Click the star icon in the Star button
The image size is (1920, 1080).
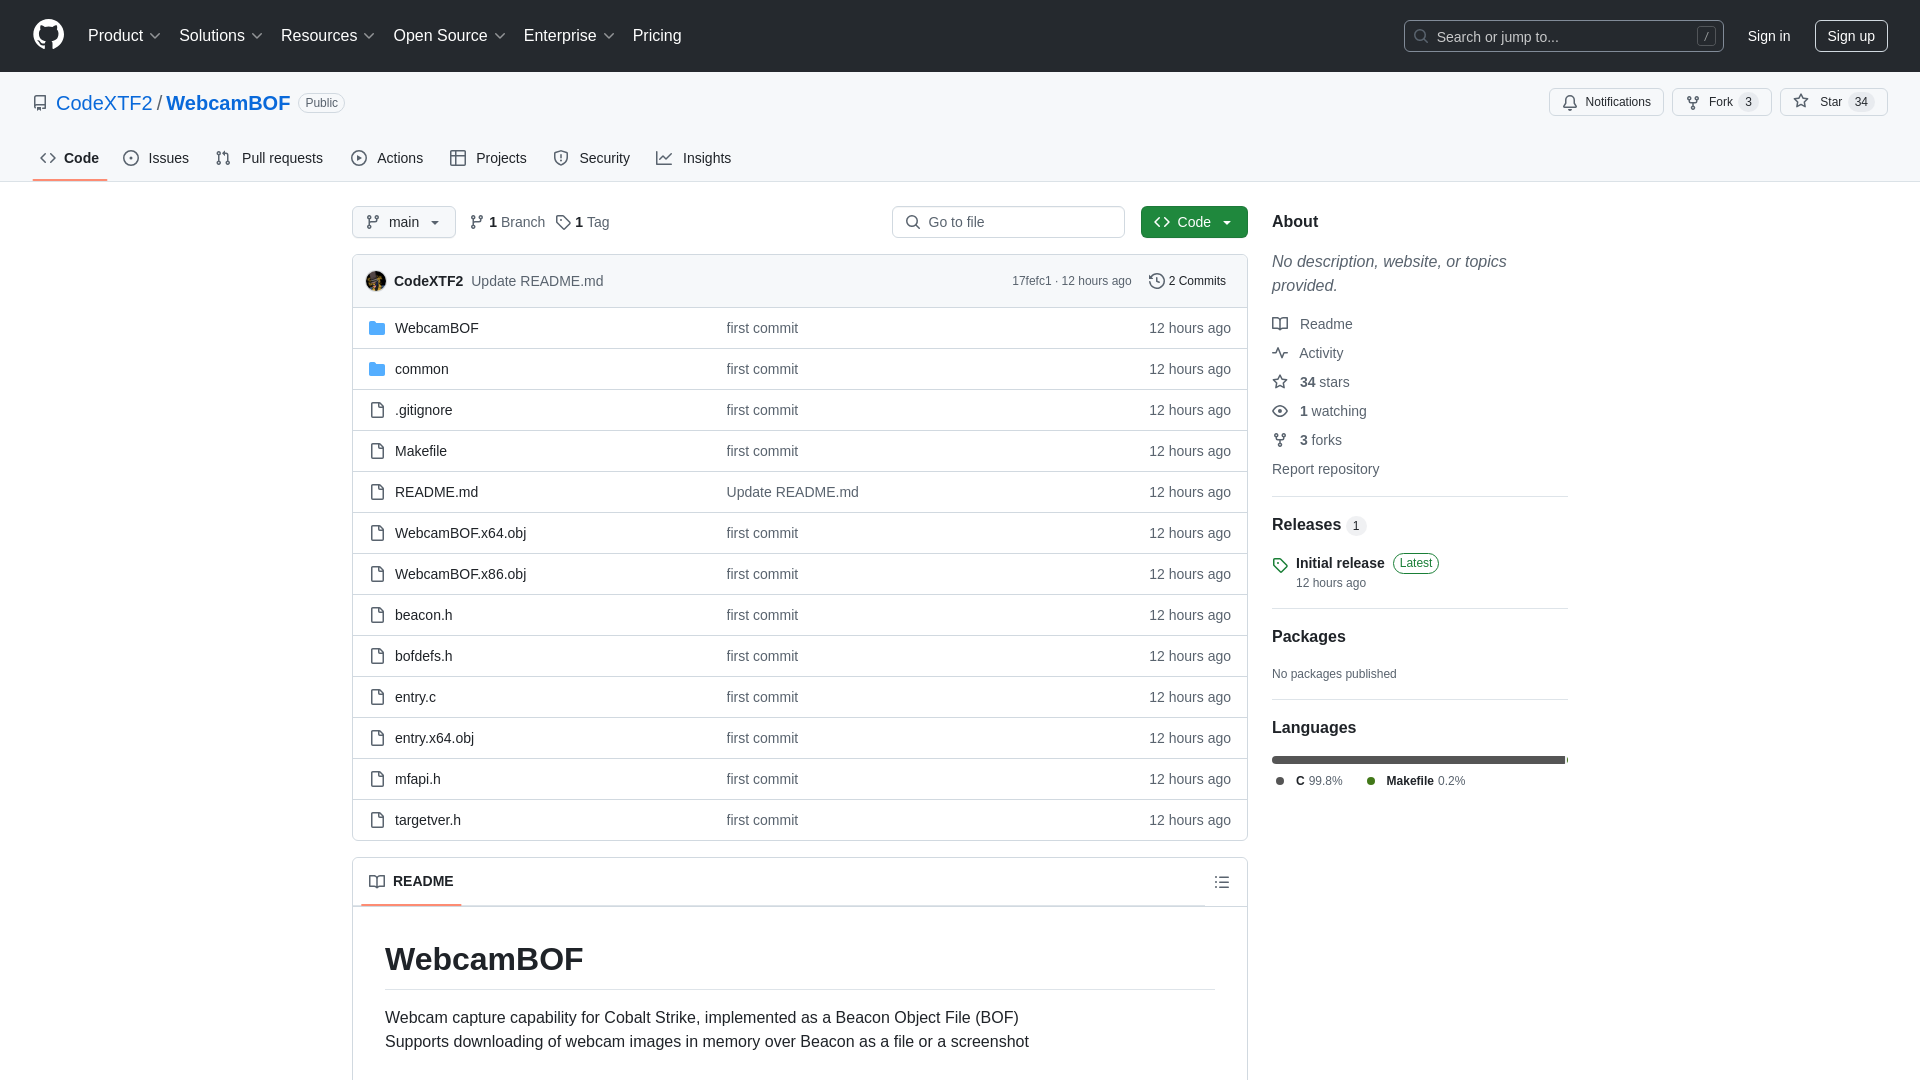tap(1801, 101)
